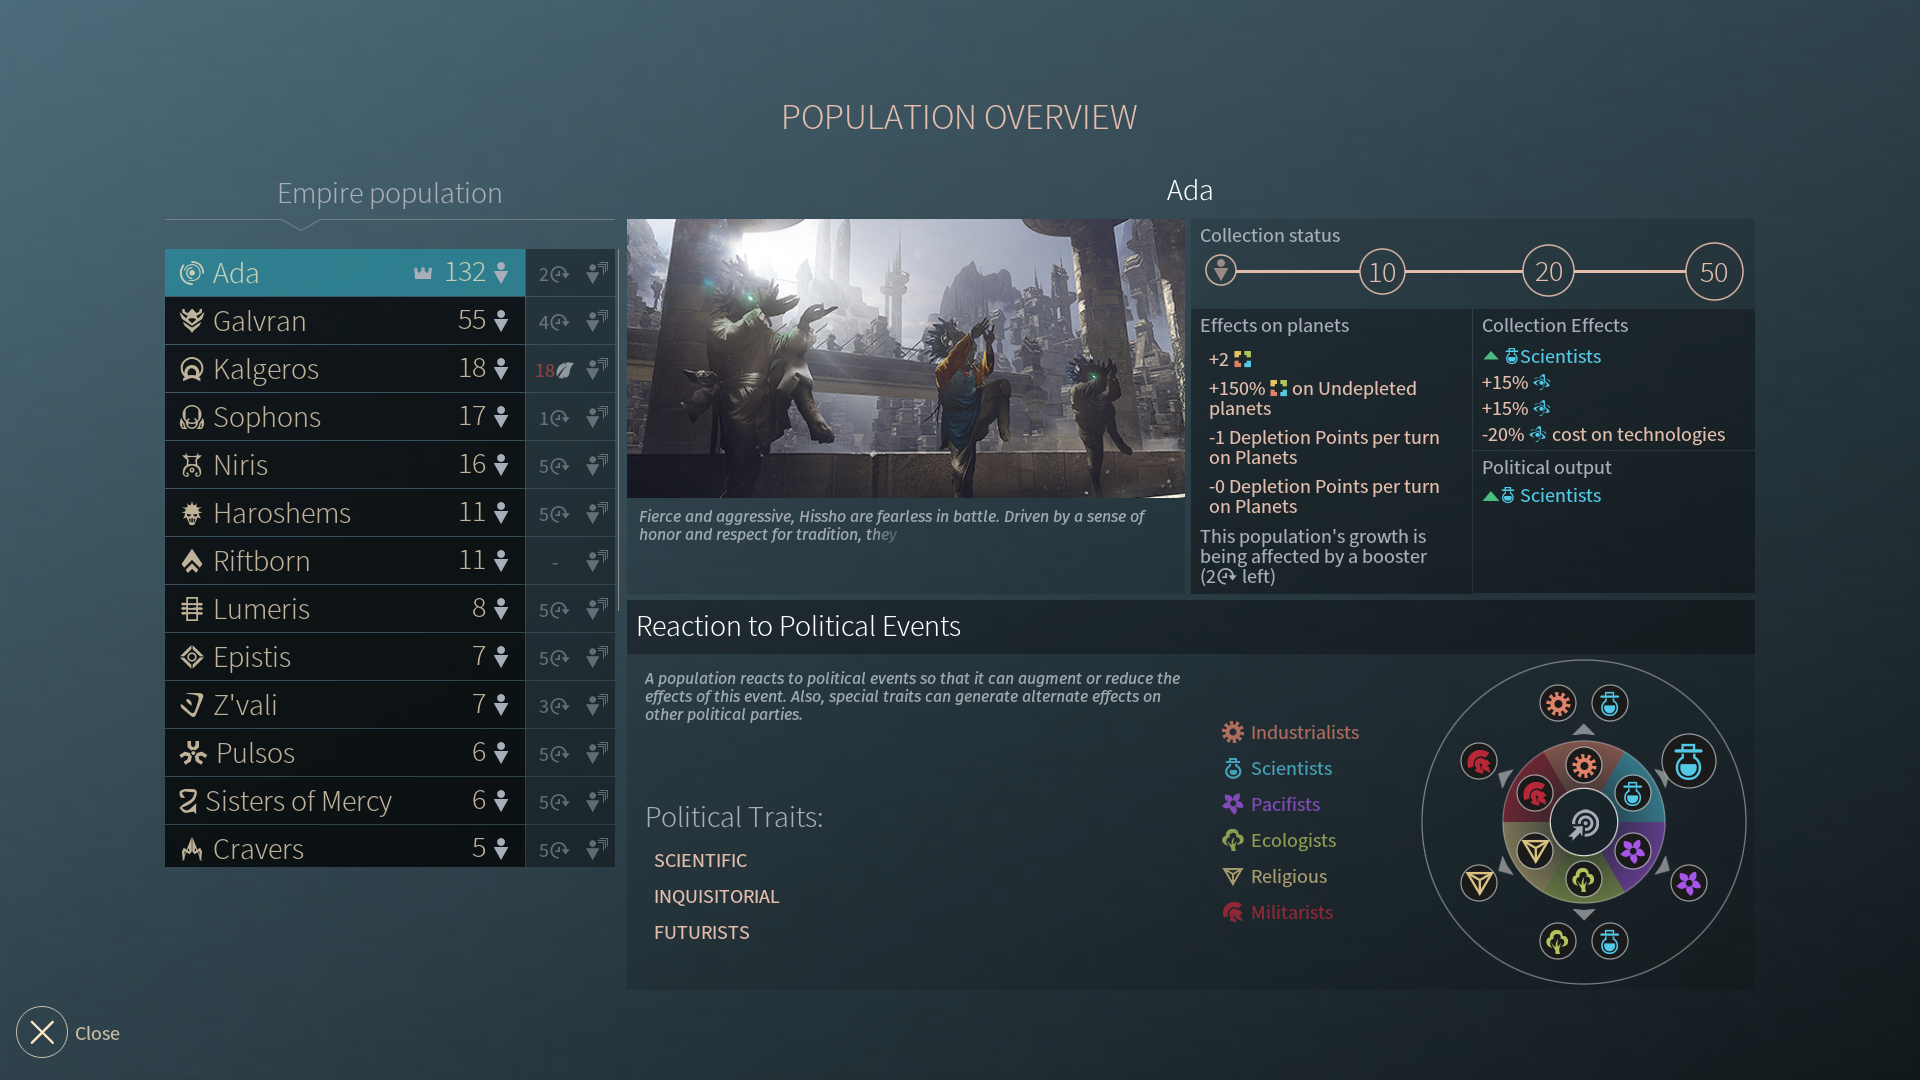1920x1080 pixels.
Task: Select the 50 collection milestone
Action: (x=1713, y=272)
